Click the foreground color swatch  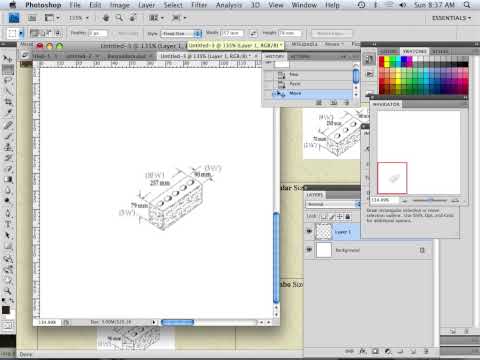click(6, 310)
